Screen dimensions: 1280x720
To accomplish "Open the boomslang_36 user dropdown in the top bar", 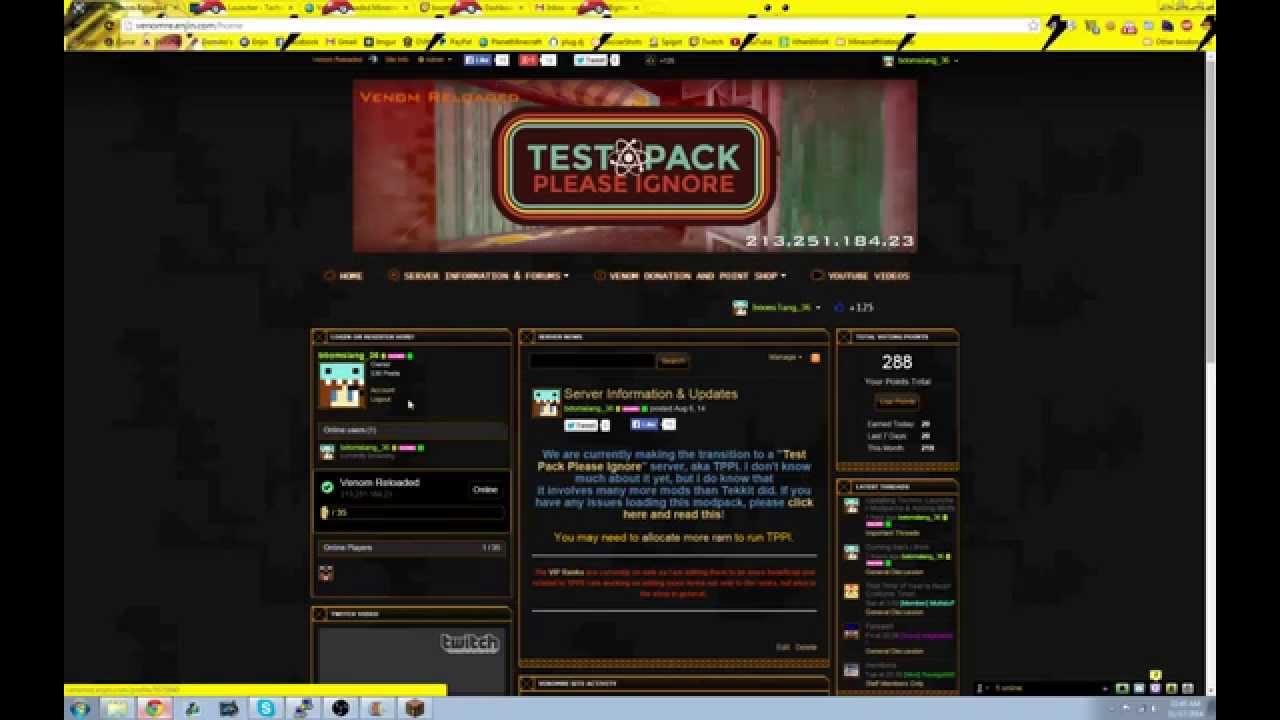I will click(x=920, y=61).
